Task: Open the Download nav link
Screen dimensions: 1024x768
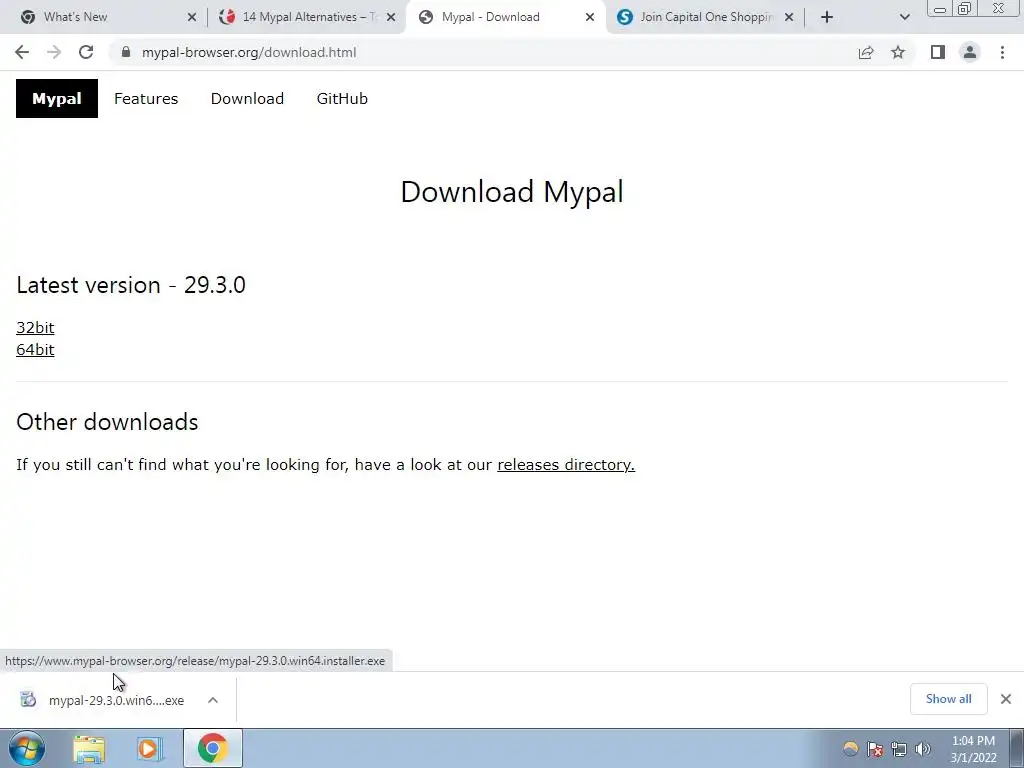Action: [x=248, y=99]
